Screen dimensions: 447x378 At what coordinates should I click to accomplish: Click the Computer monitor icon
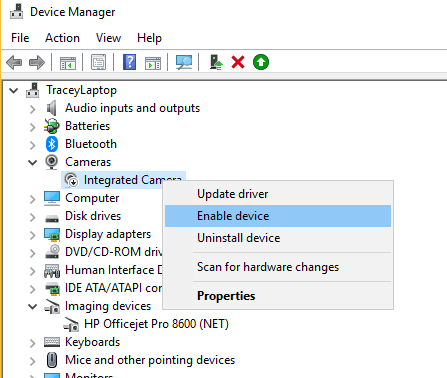pos(52,198)
